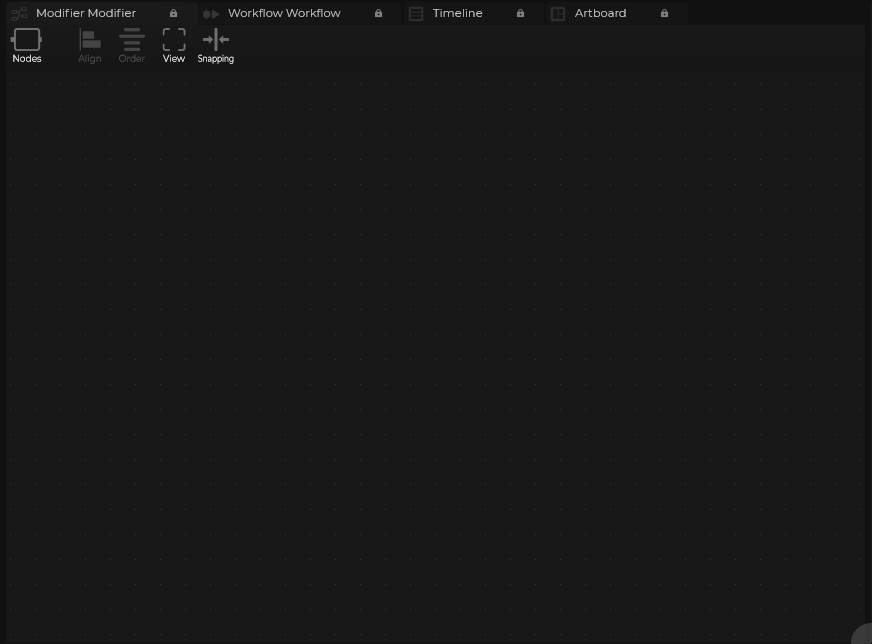The height and width of the screenshot is (644, 872).
Task: Click the Align toolbar icon
Action: click(x=90, y=40)
